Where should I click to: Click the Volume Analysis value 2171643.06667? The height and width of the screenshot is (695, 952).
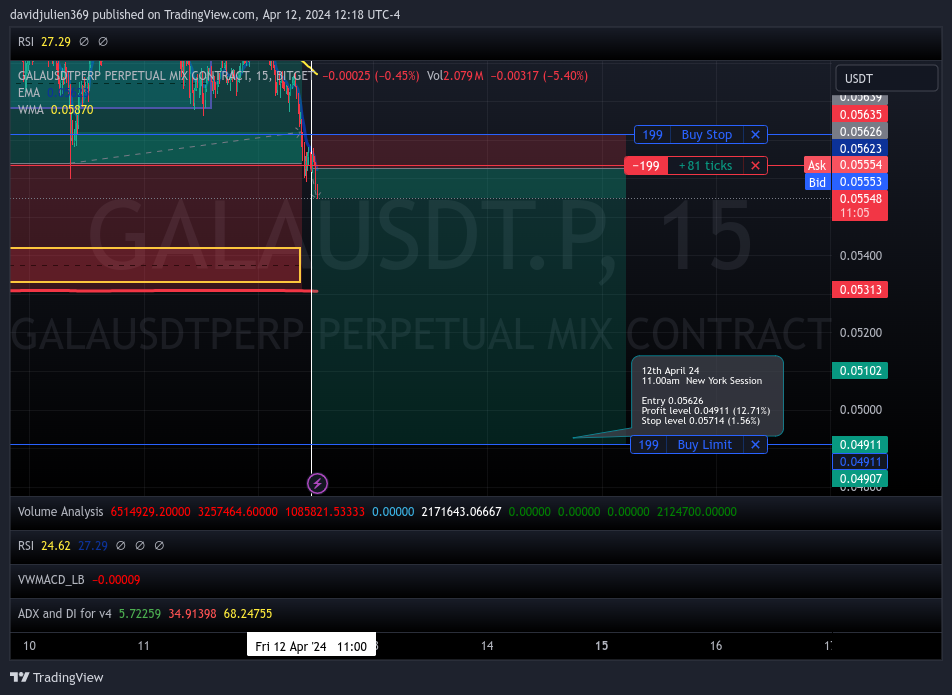(461, 512)
